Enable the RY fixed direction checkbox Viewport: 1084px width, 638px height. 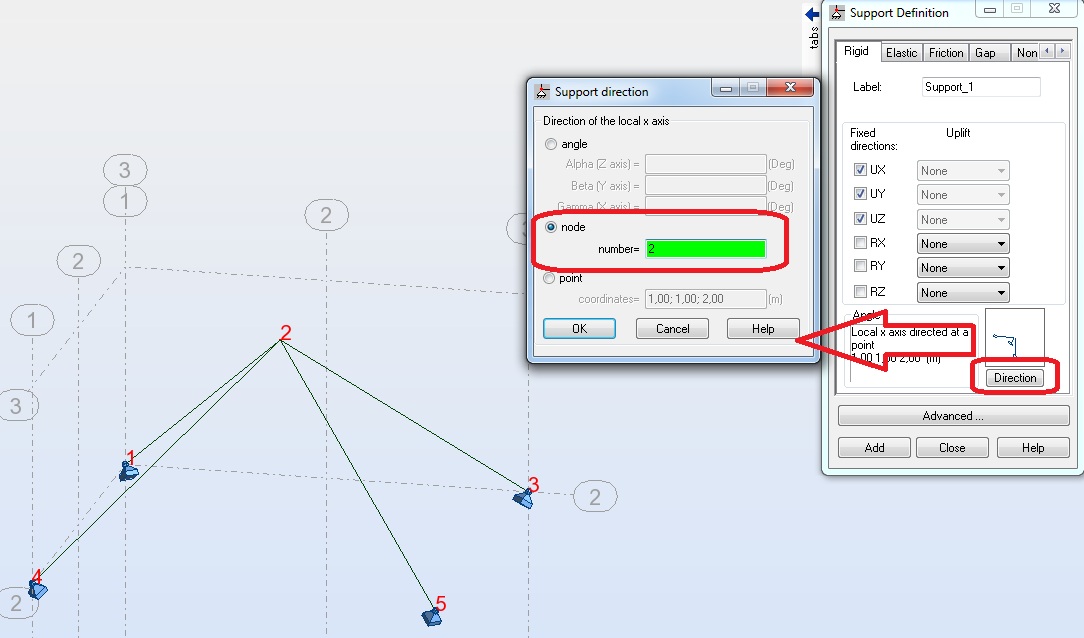click(x=860, y=266)
